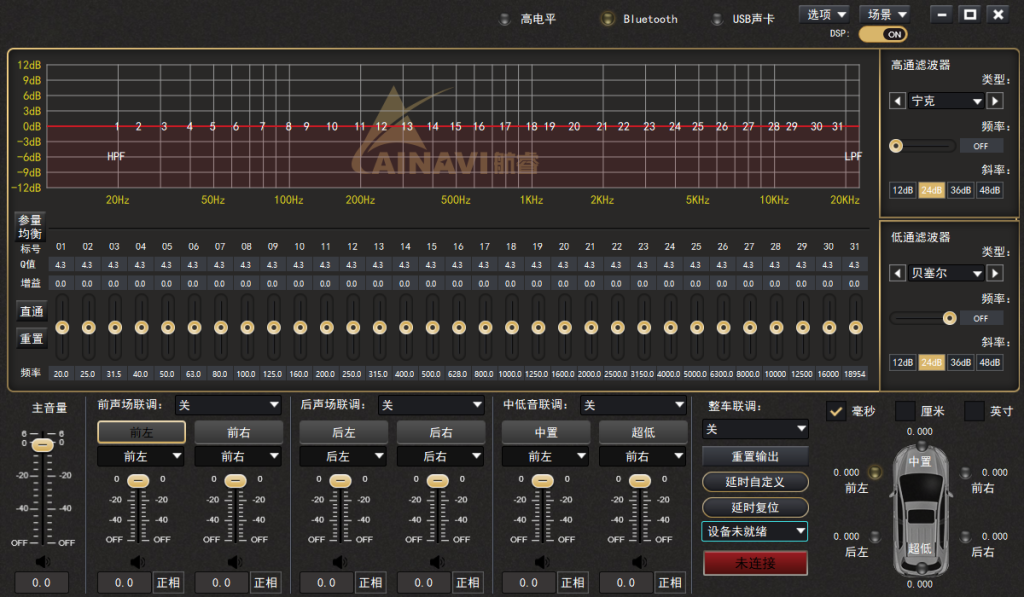1024x597 pixels.
Task: Open the 场景 menu
Action: tap(886, 14)
